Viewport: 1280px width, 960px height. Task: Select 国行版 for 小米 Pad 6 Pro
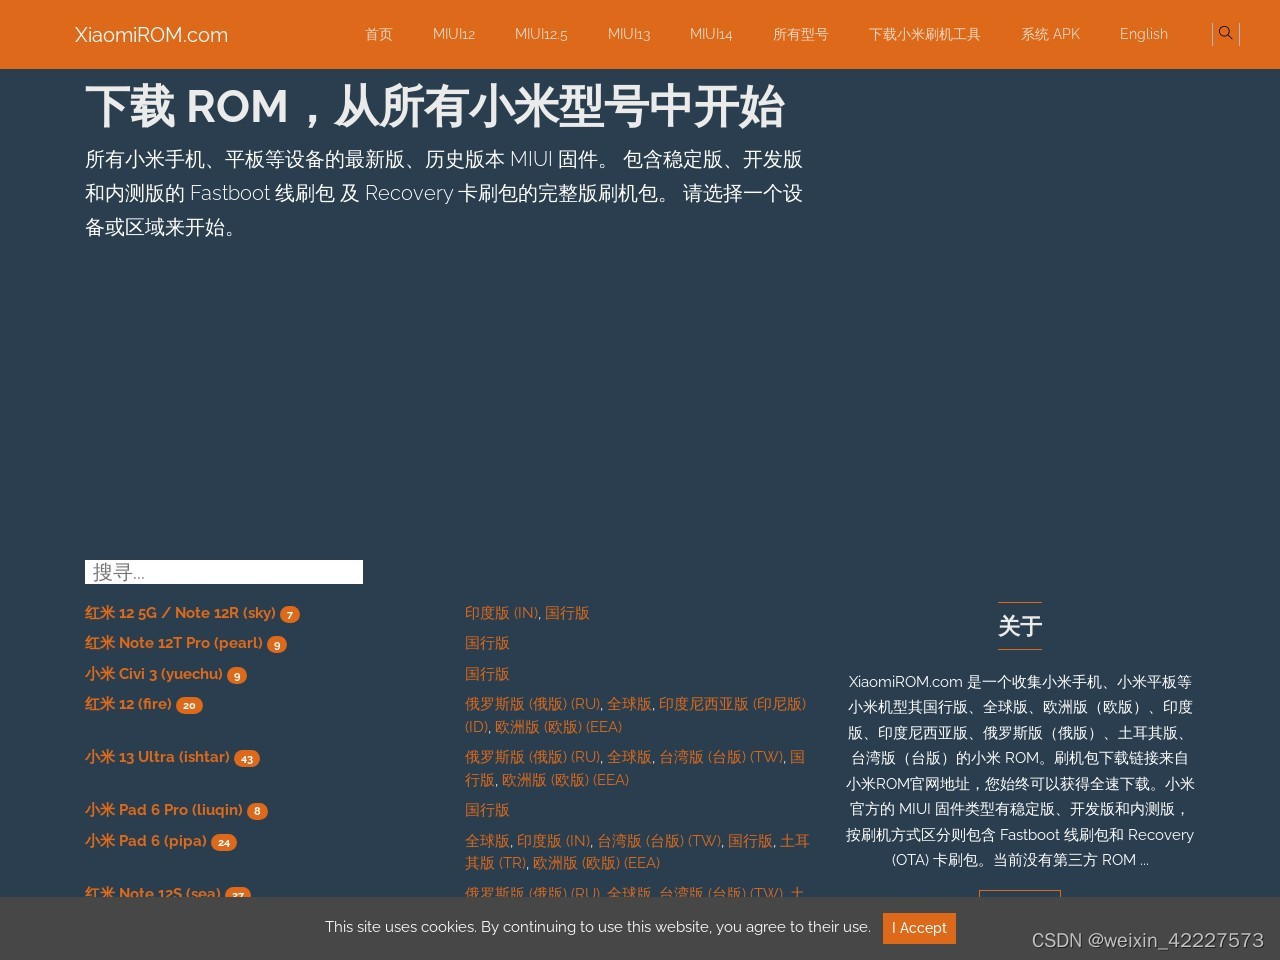487,810
